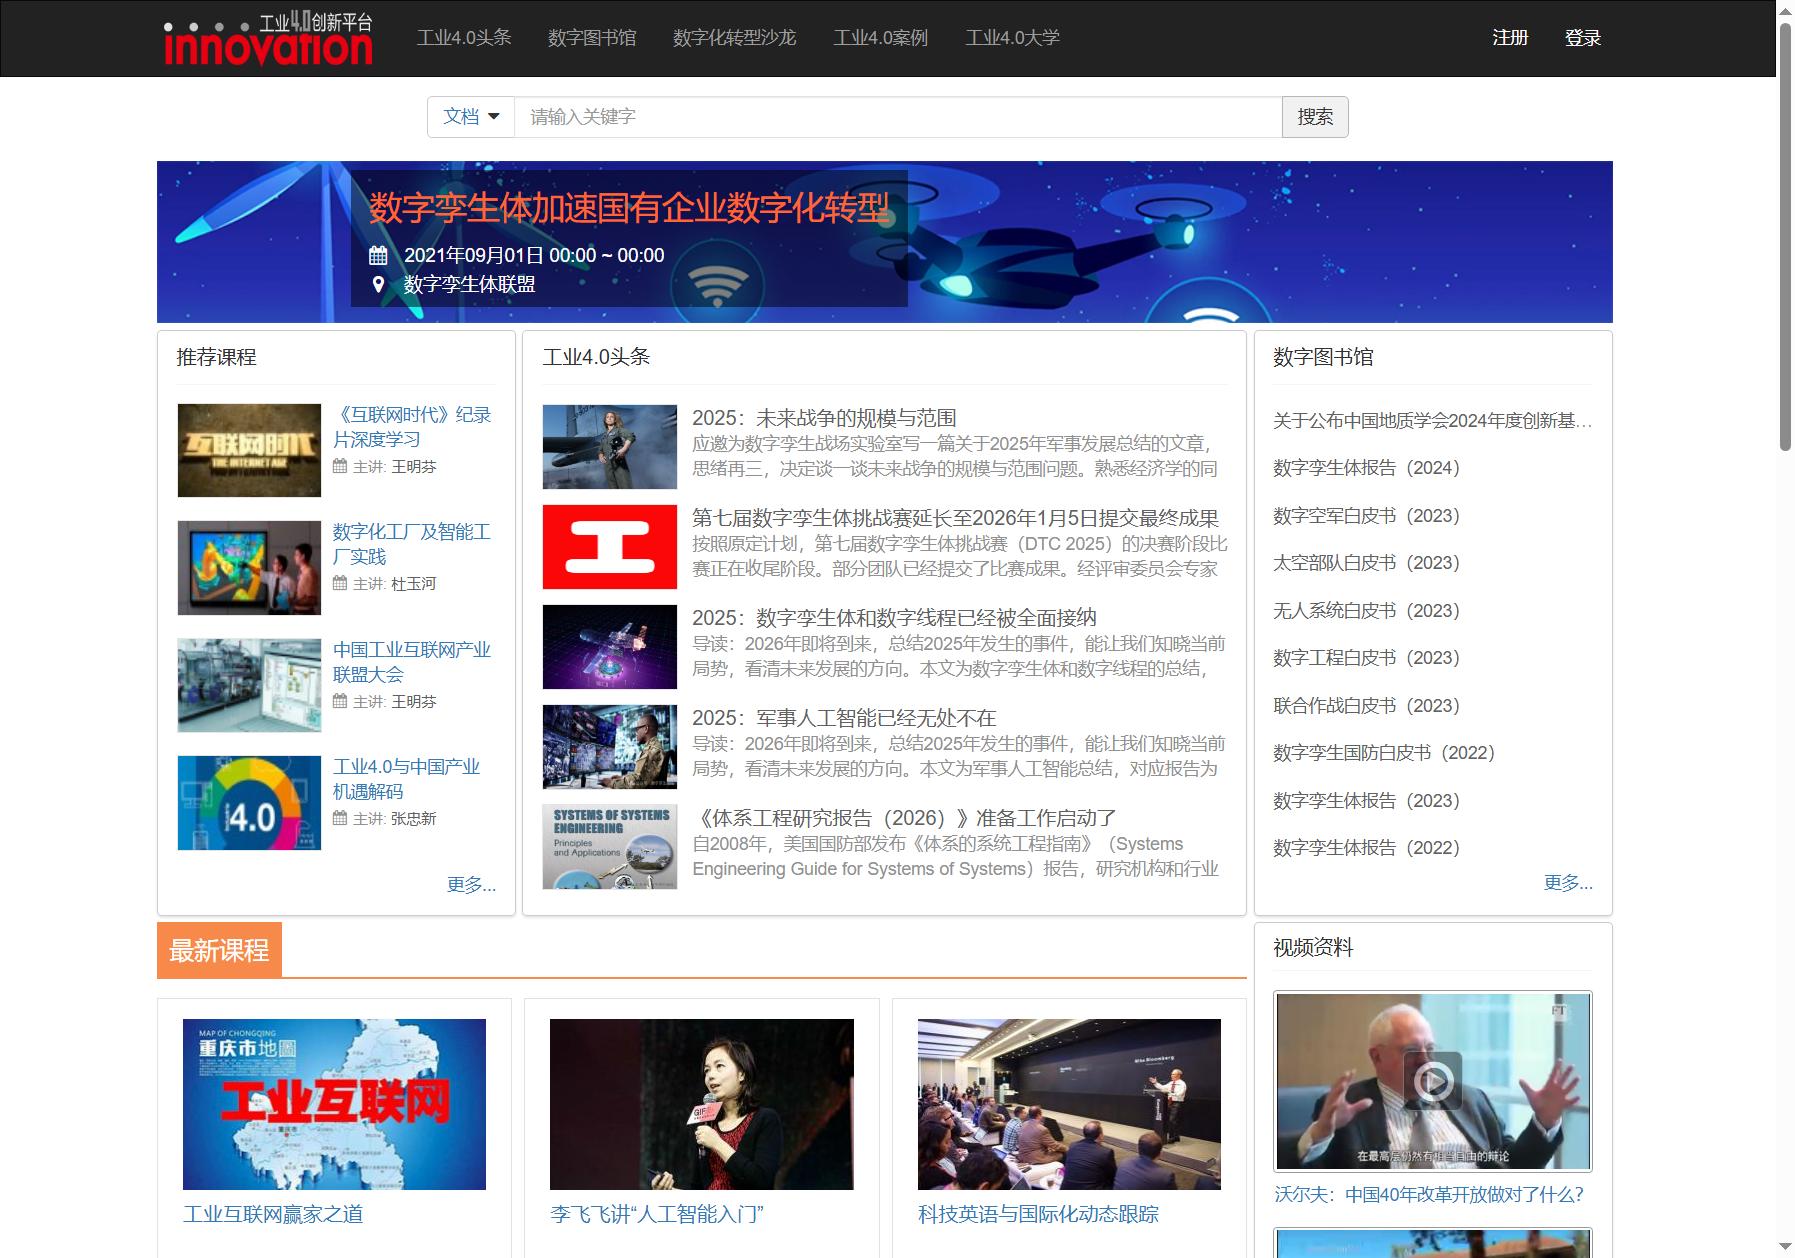Open 工业4.0案例 nav item
The width and height of the screenshot is (1795, 1258).
(881, 38)
